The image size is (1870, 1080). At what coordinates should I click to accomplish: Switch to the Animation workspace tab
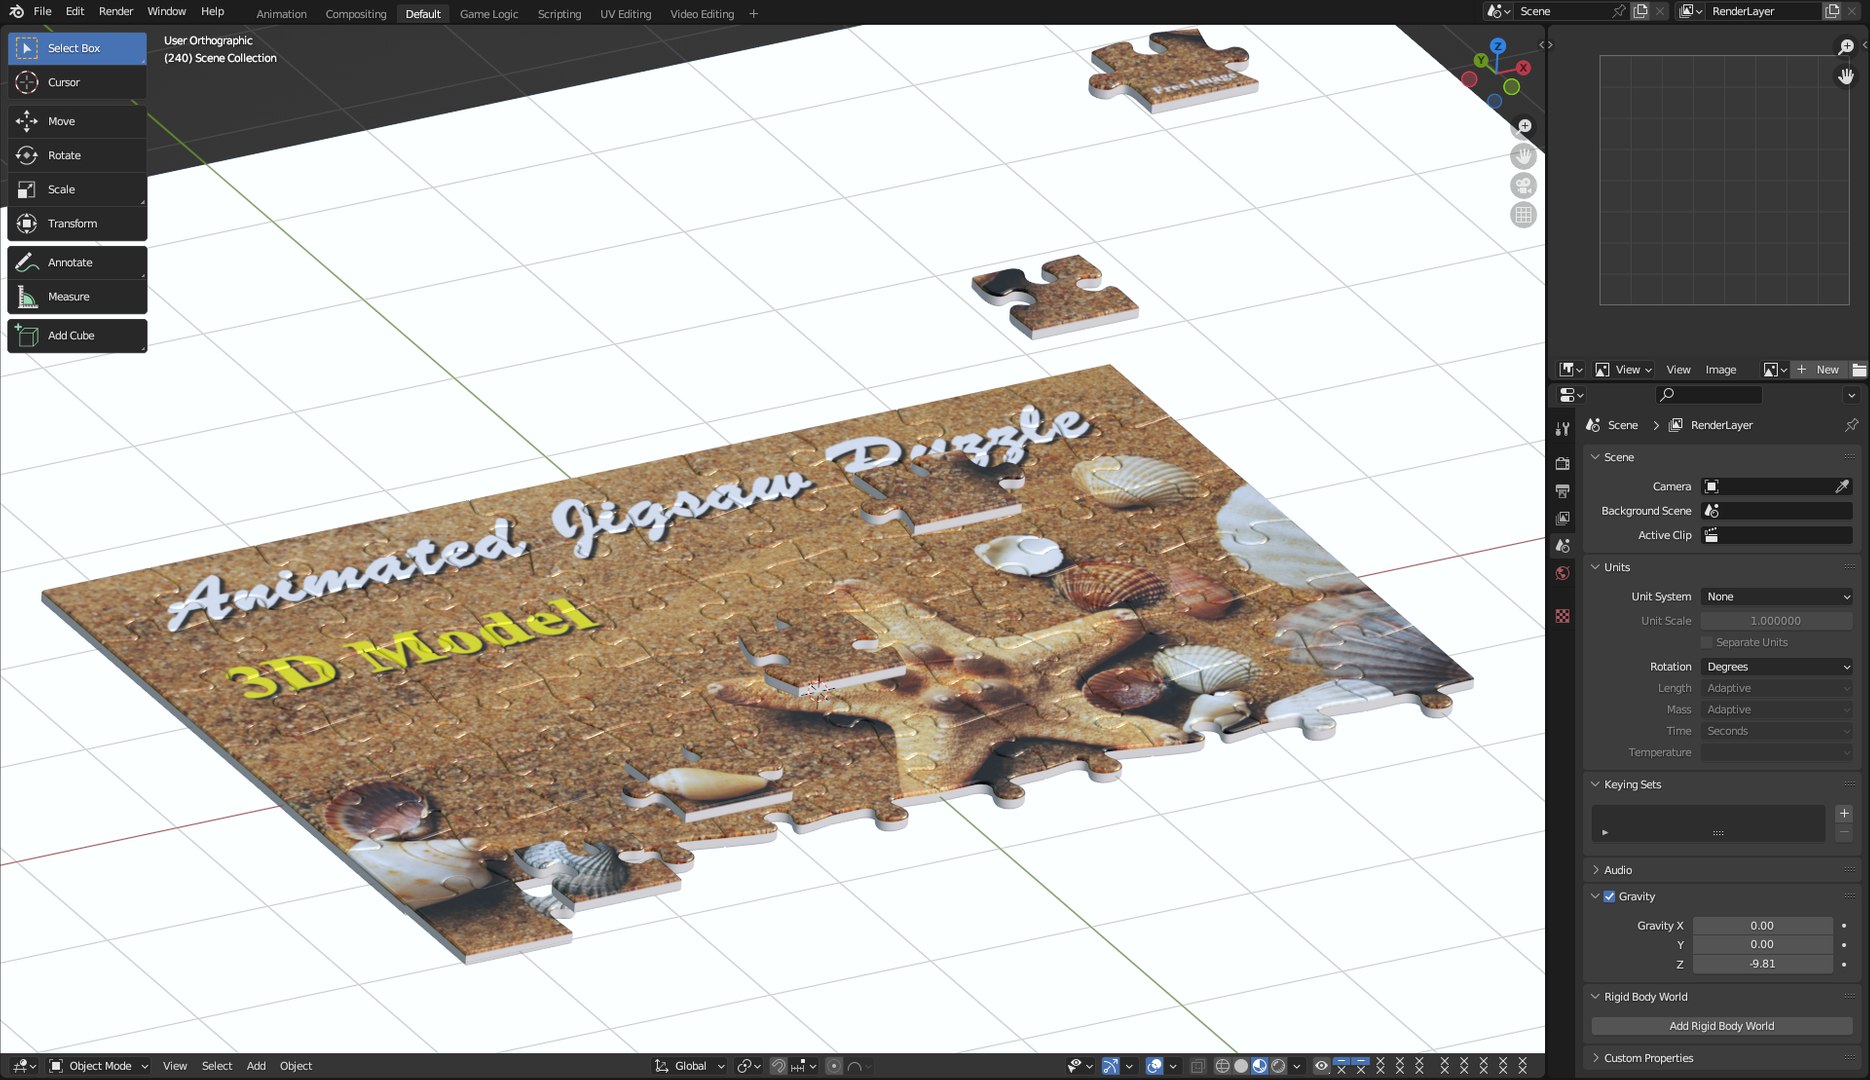point(281,14)
